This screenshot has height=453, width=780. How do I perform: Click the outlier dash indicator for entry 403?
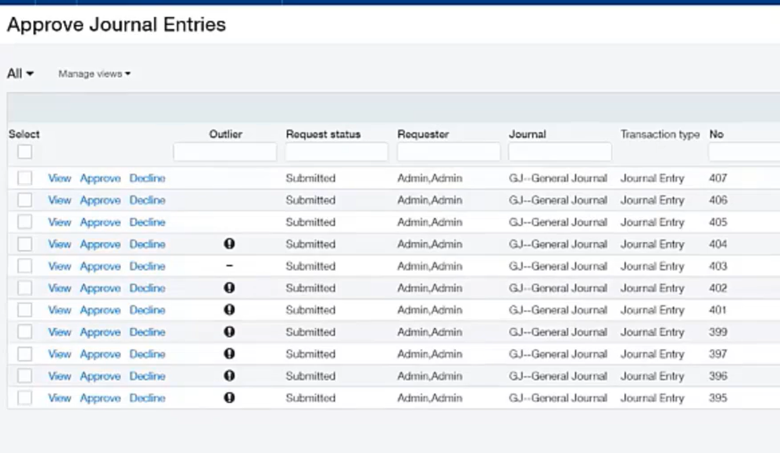coord(229,266)
